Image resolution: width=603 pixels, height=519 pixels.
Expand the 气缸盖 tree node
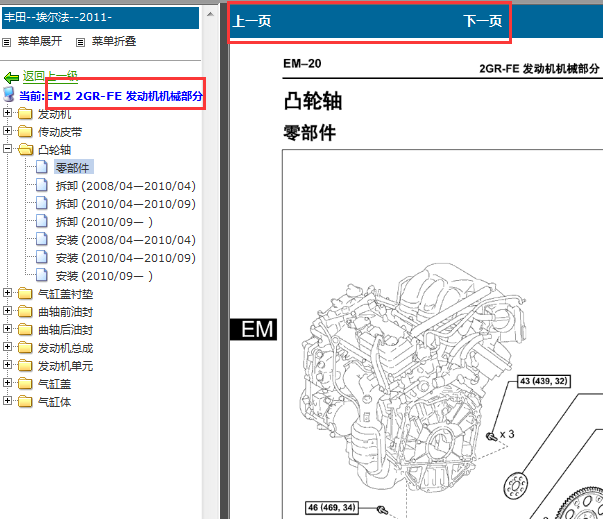[7, 383]
